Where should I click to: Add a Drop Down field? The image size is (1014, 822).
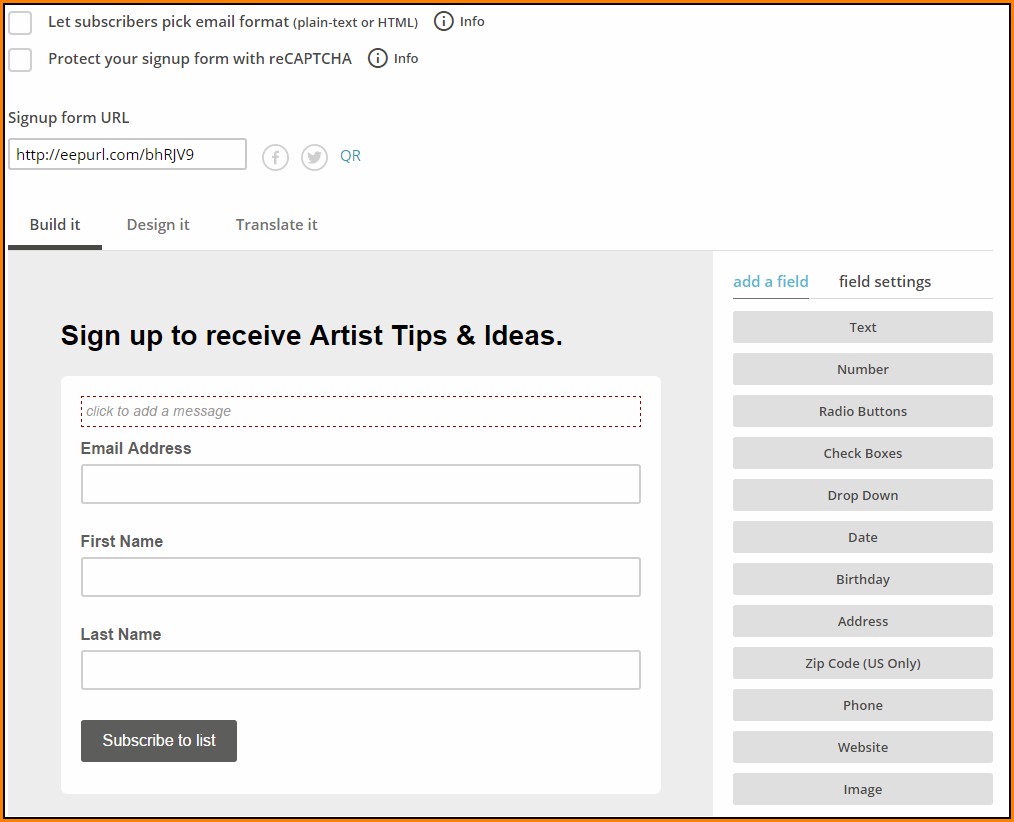click(x=862, y=495)
